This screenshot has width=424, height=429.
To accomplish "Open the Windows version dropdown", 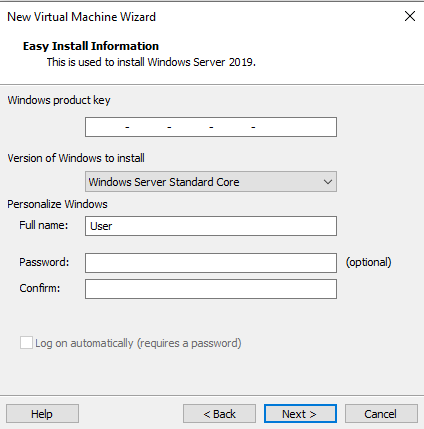I will tap(211, 182).
